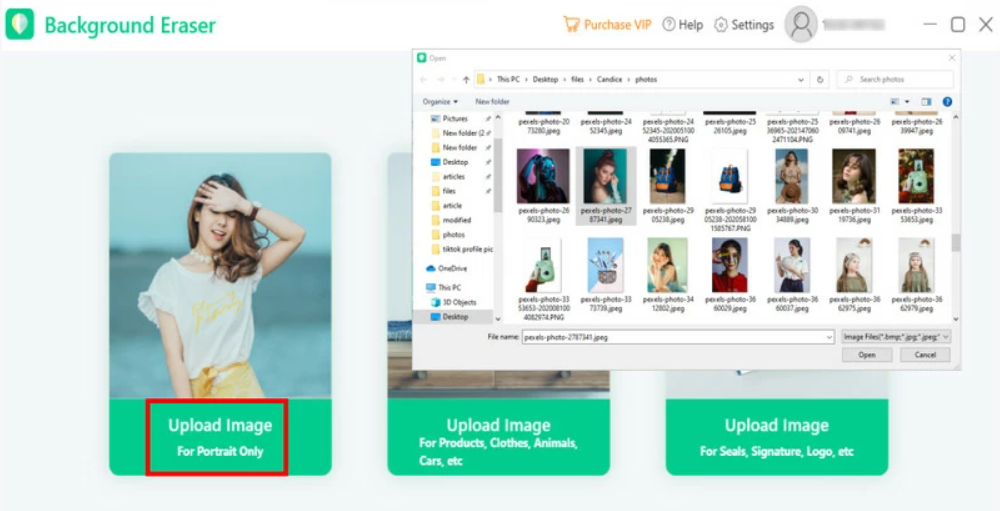Screen dimensions: 1000x511
Task: Expand the Organize dropdown menu
Action: 440,101
